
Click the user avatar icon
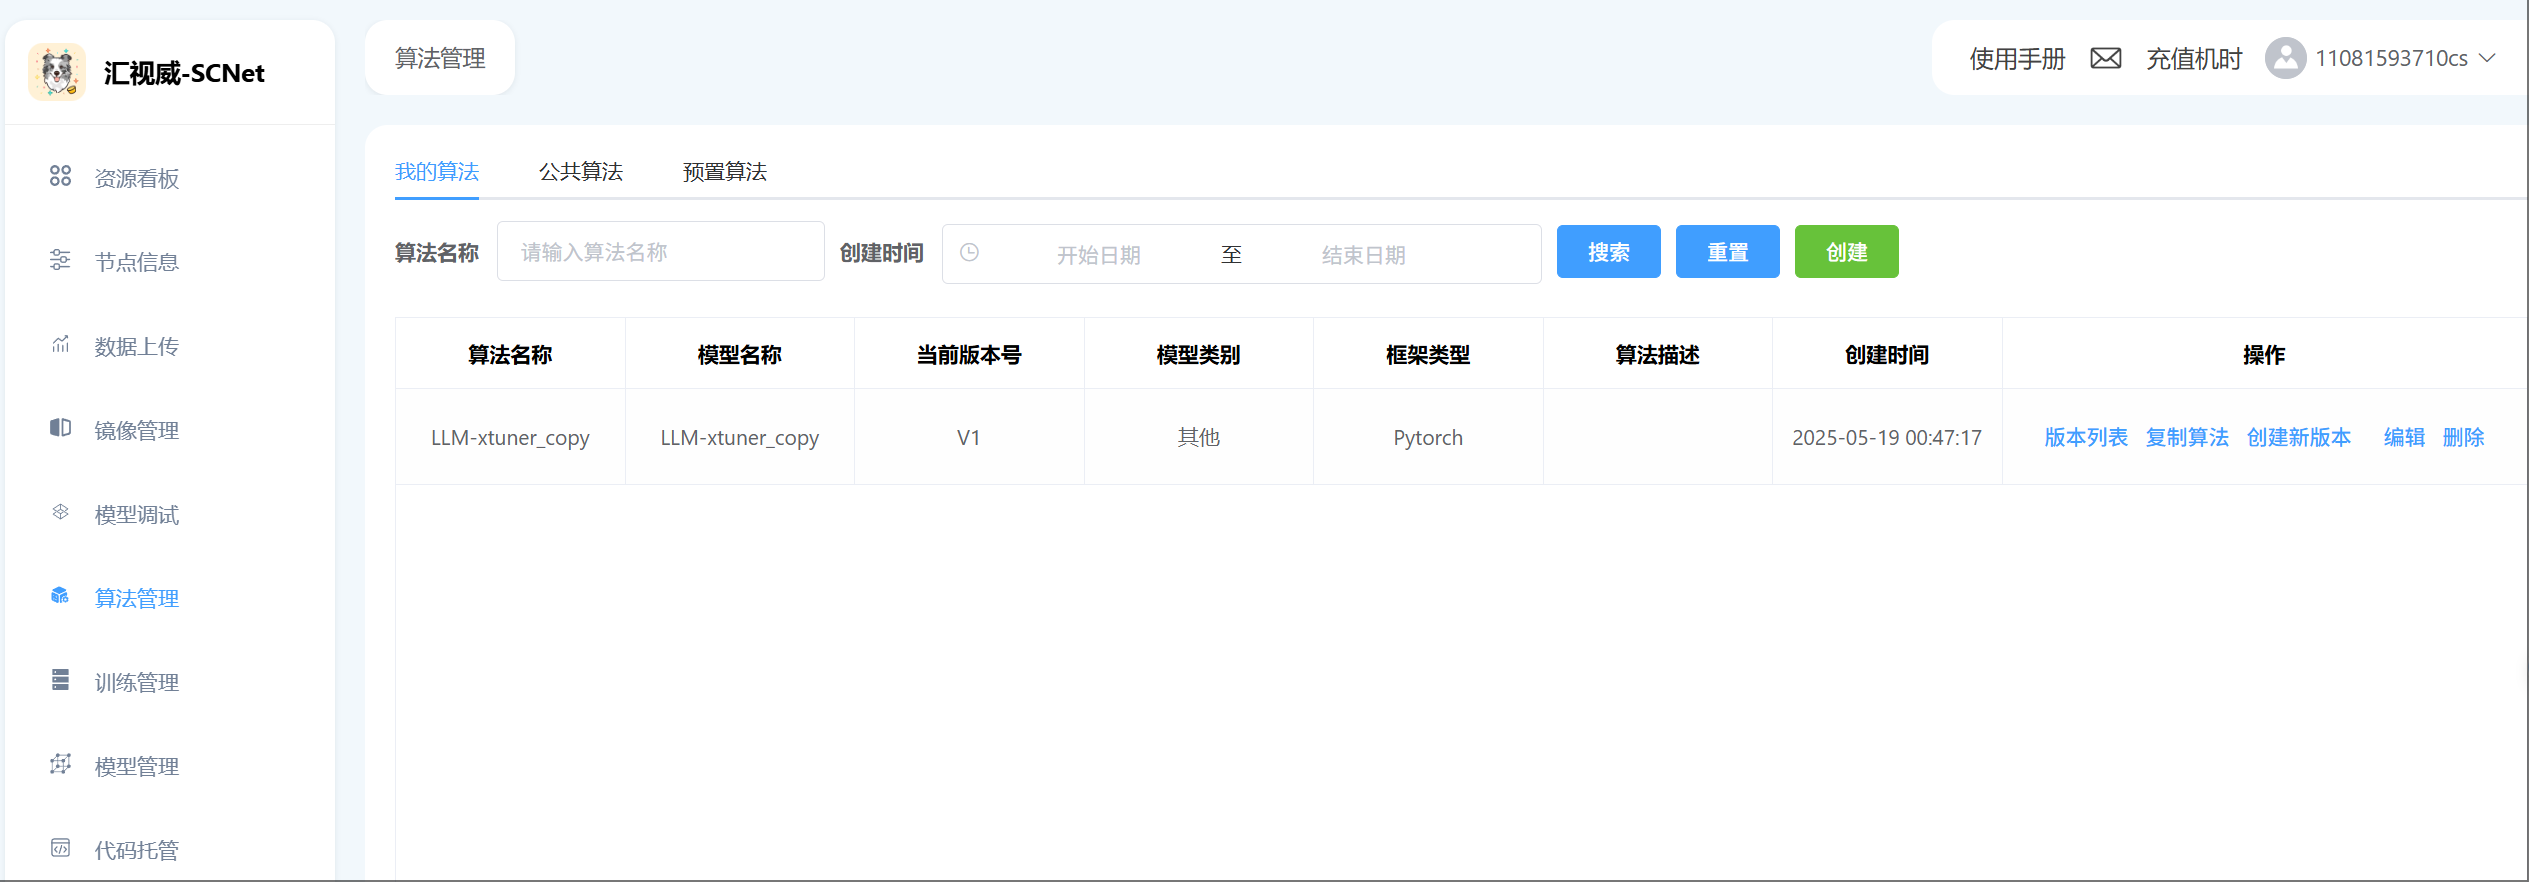[x=2285, y=58]
